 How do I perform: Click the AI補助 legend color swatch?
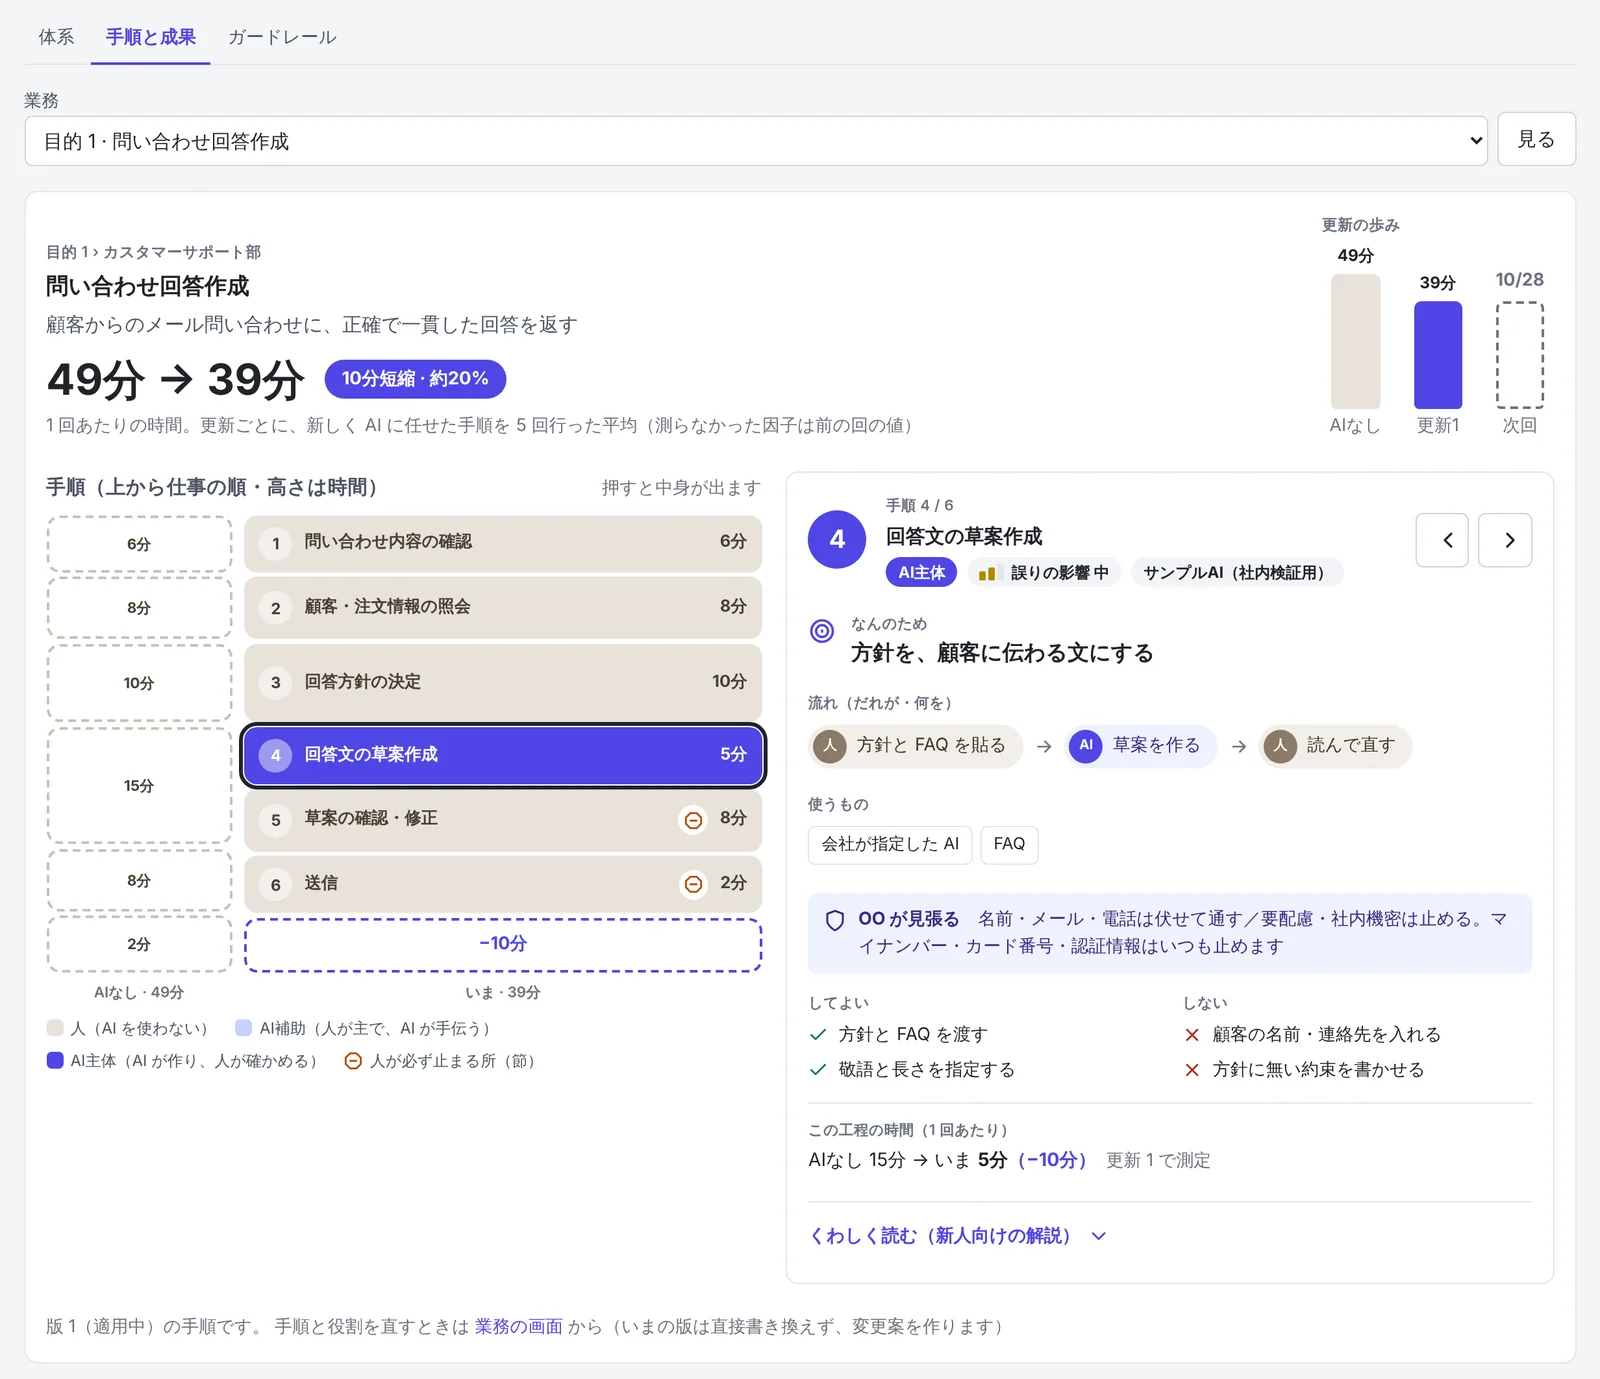pyautogui.click(x=243, y=1028)
